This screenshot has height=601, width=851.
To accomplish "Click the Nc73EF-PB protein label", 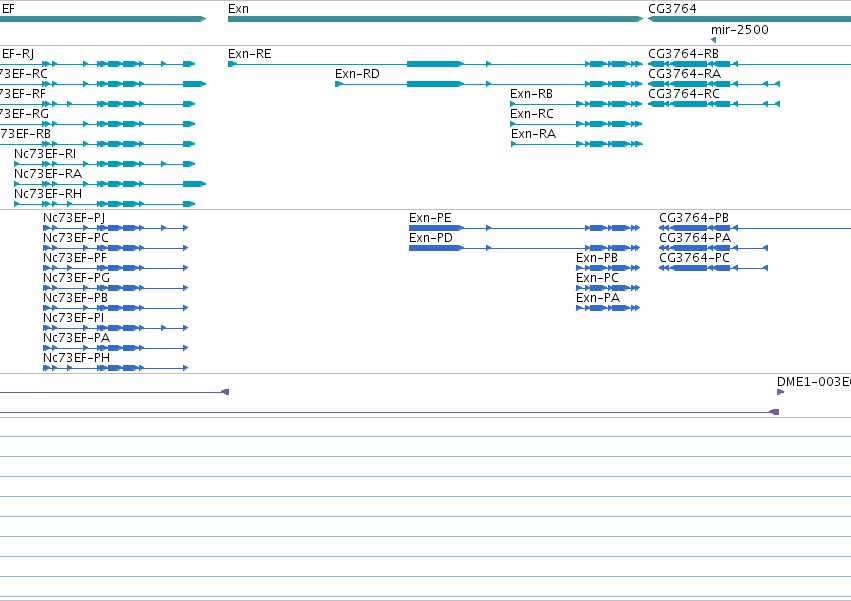I will 75,299.
